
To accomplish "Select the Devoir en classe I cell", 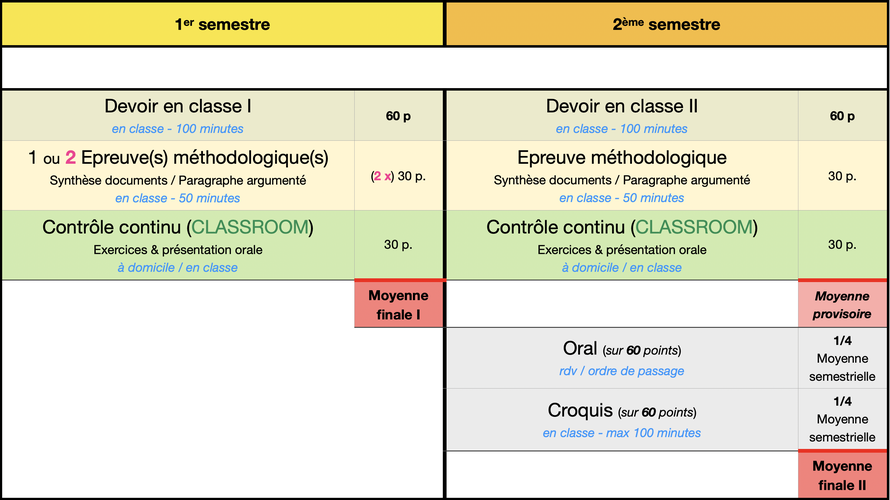I will pos(178,116).
